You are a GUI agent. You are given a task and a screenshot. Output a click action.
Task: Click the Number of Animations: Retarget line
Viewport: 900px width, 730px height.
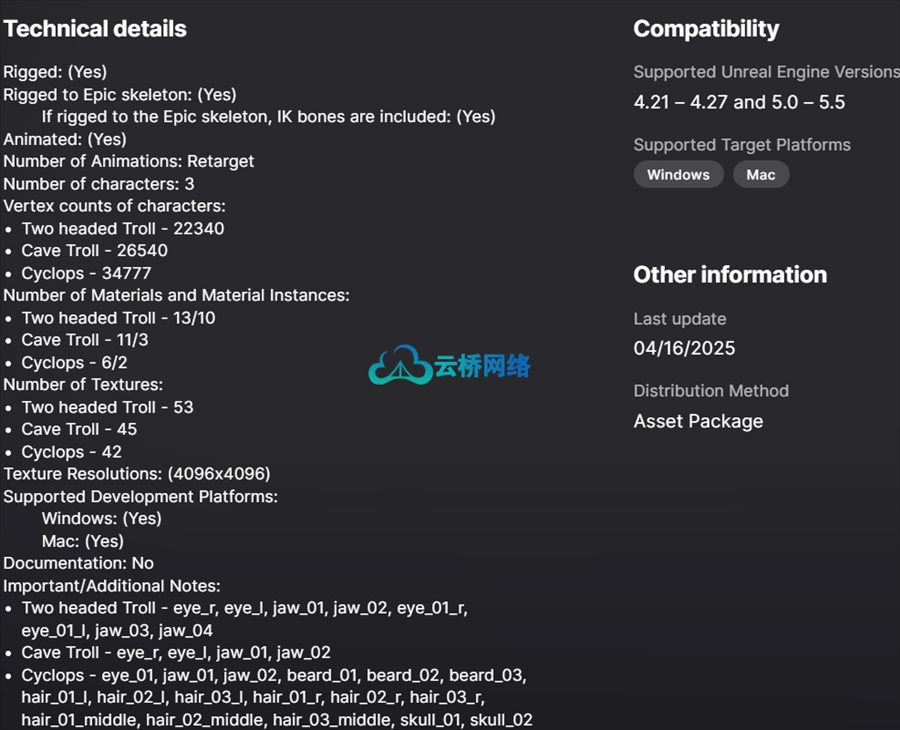click(x=129, y=161)
